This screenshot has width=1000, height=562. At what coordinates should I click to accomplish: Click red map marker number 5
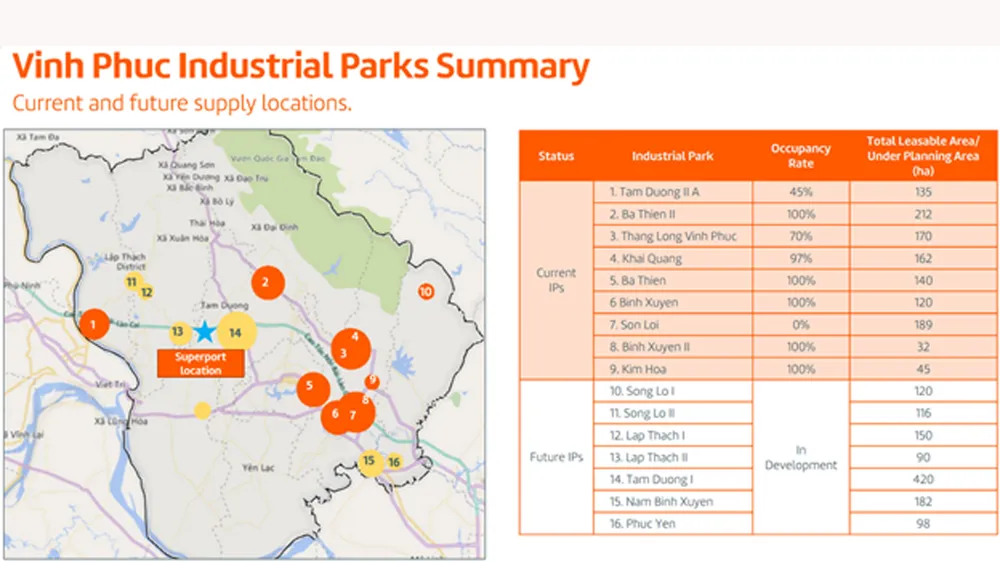click(311, 387)
